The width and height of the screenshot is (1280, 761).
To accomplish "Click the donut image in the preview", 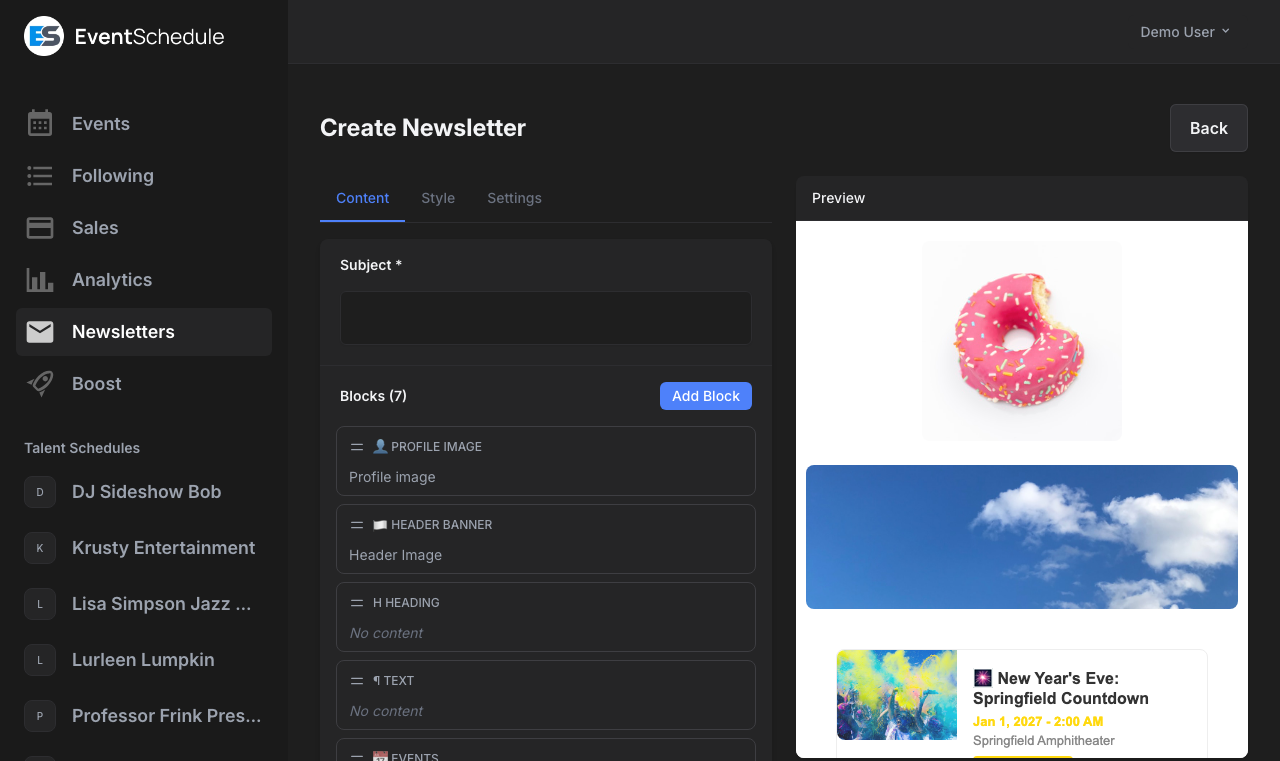I will 1021,341.
